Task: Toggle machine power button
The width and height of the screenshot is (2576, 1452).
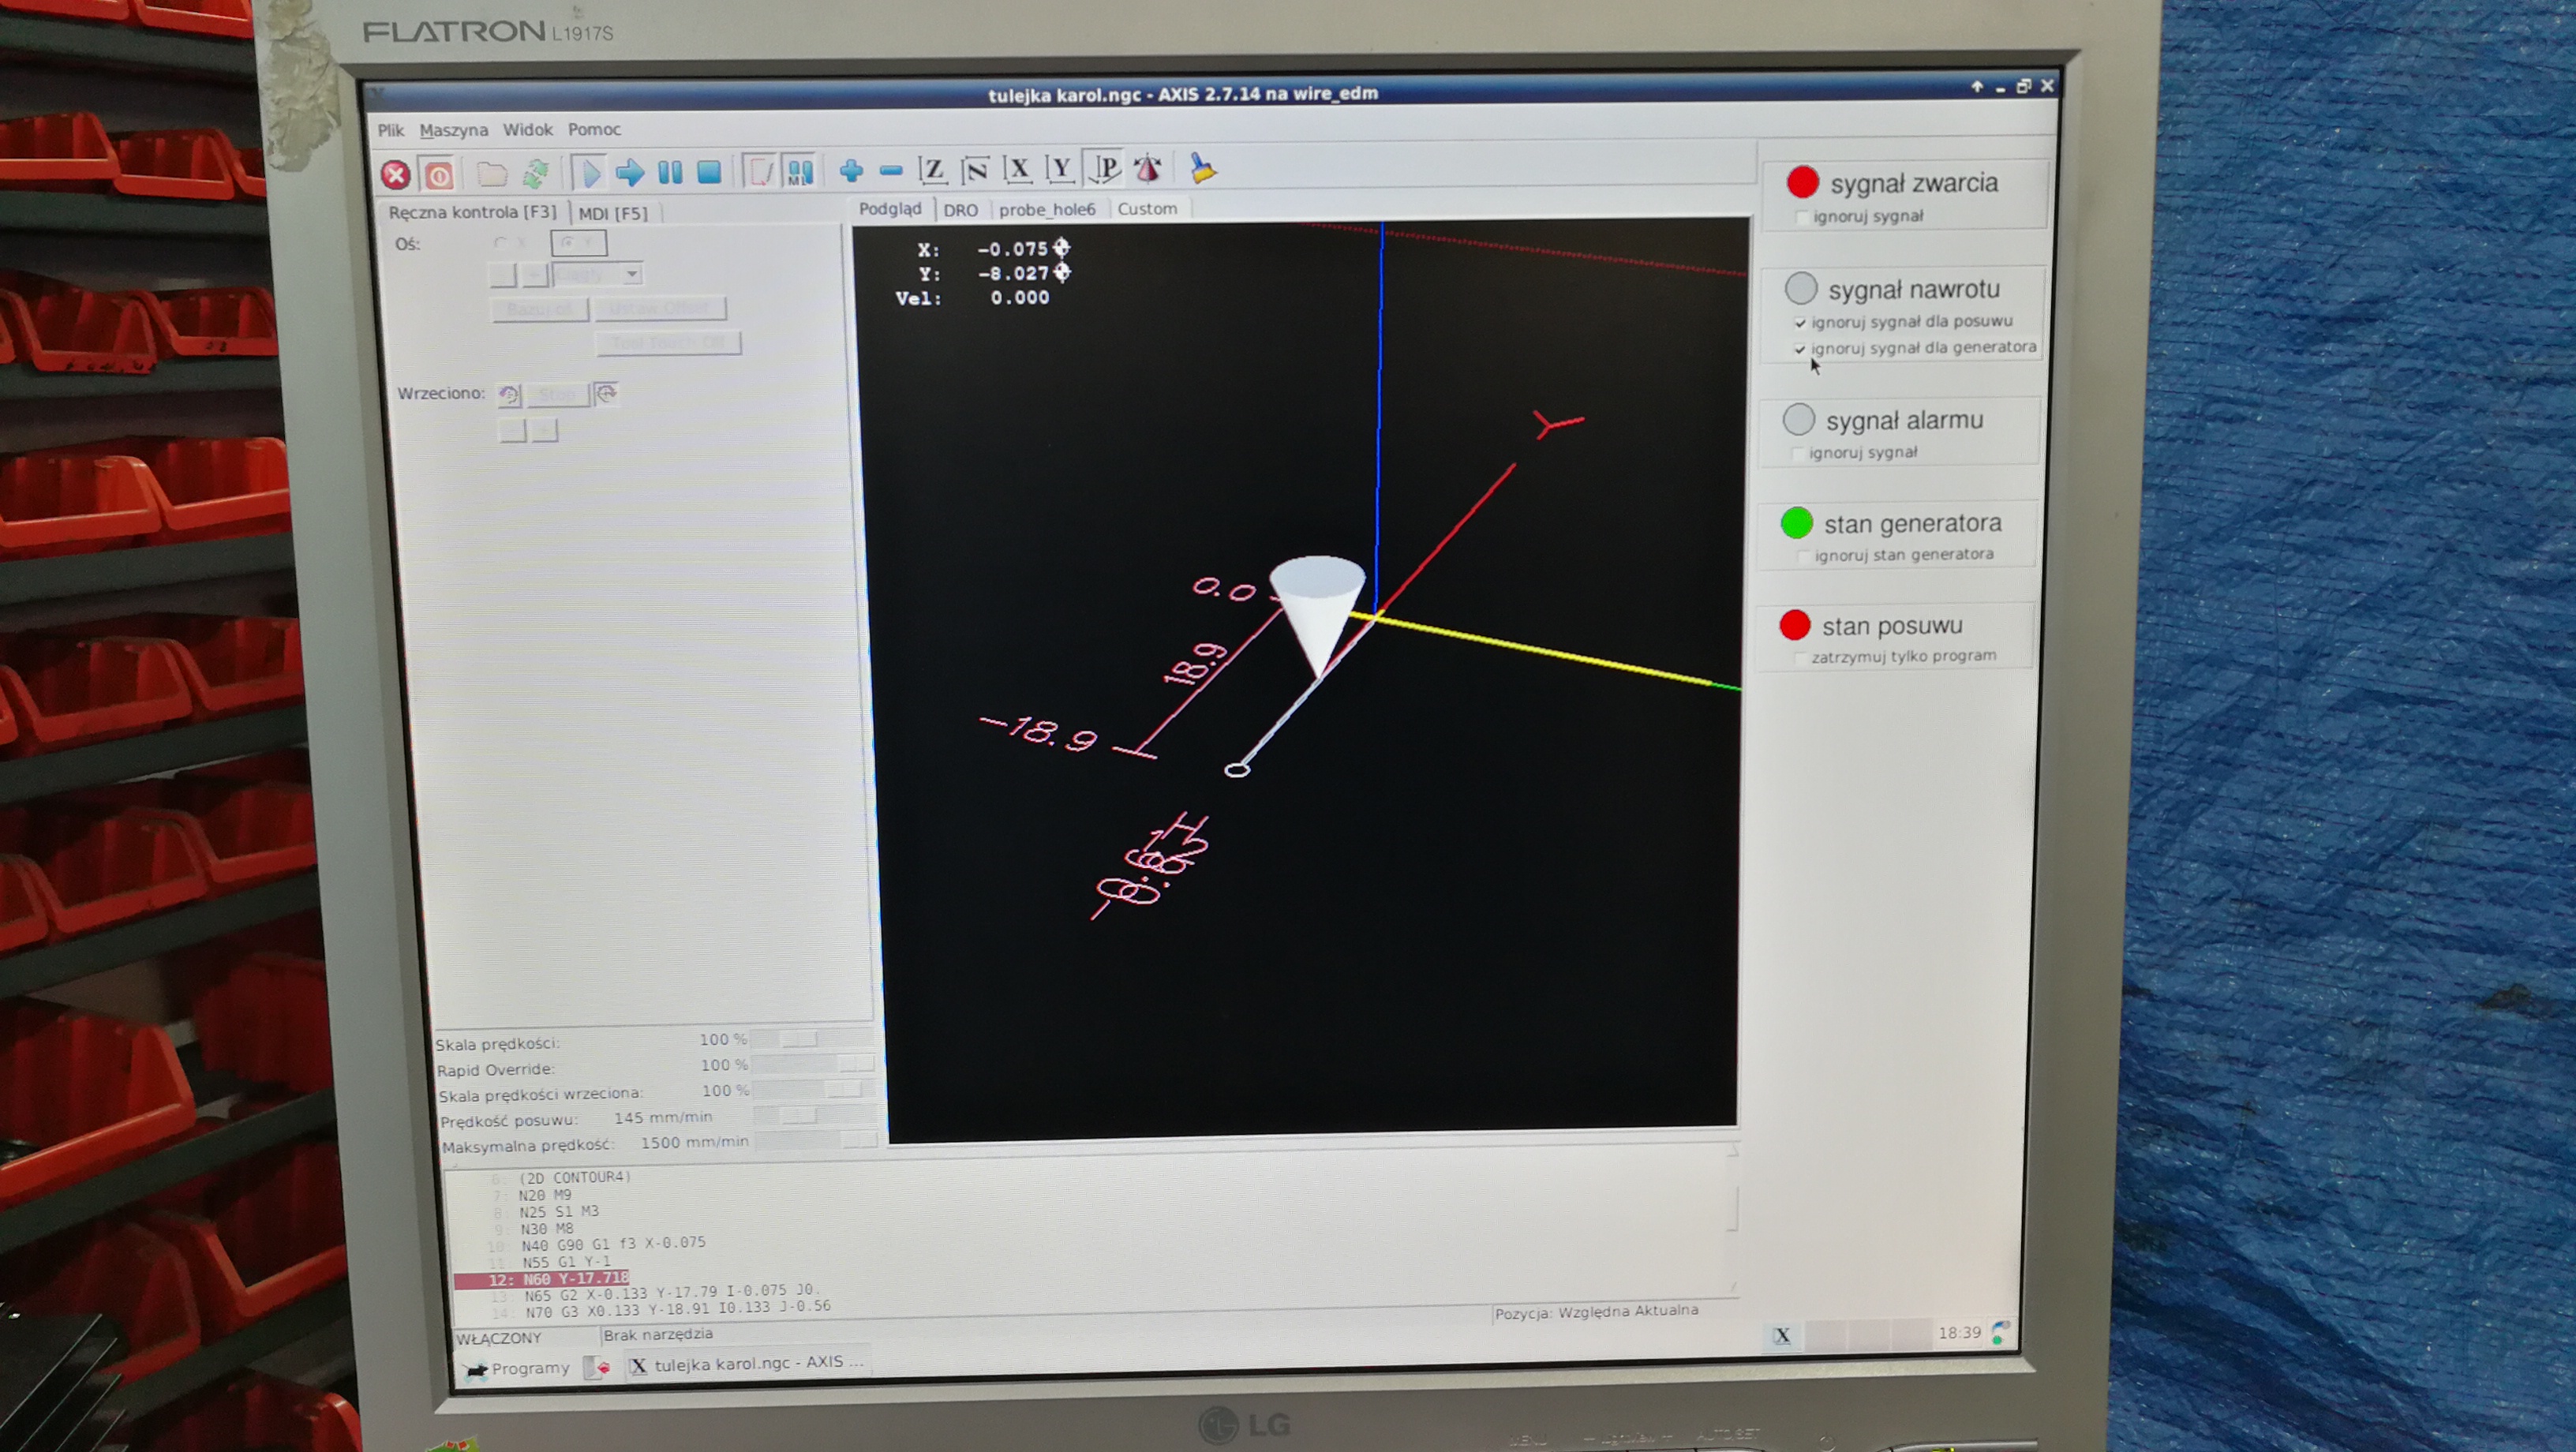Action: coord(438,175)
